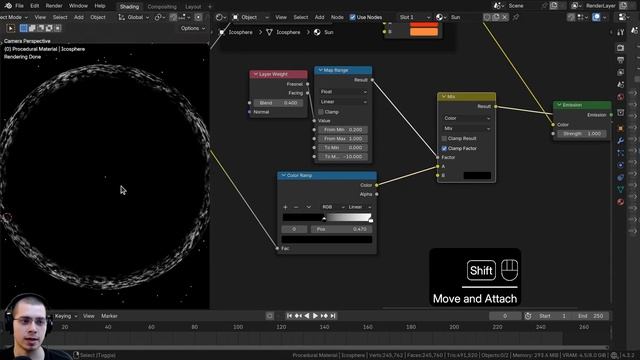Jump to timeline start
Screen dimensions: 640x360
[289, 316]
